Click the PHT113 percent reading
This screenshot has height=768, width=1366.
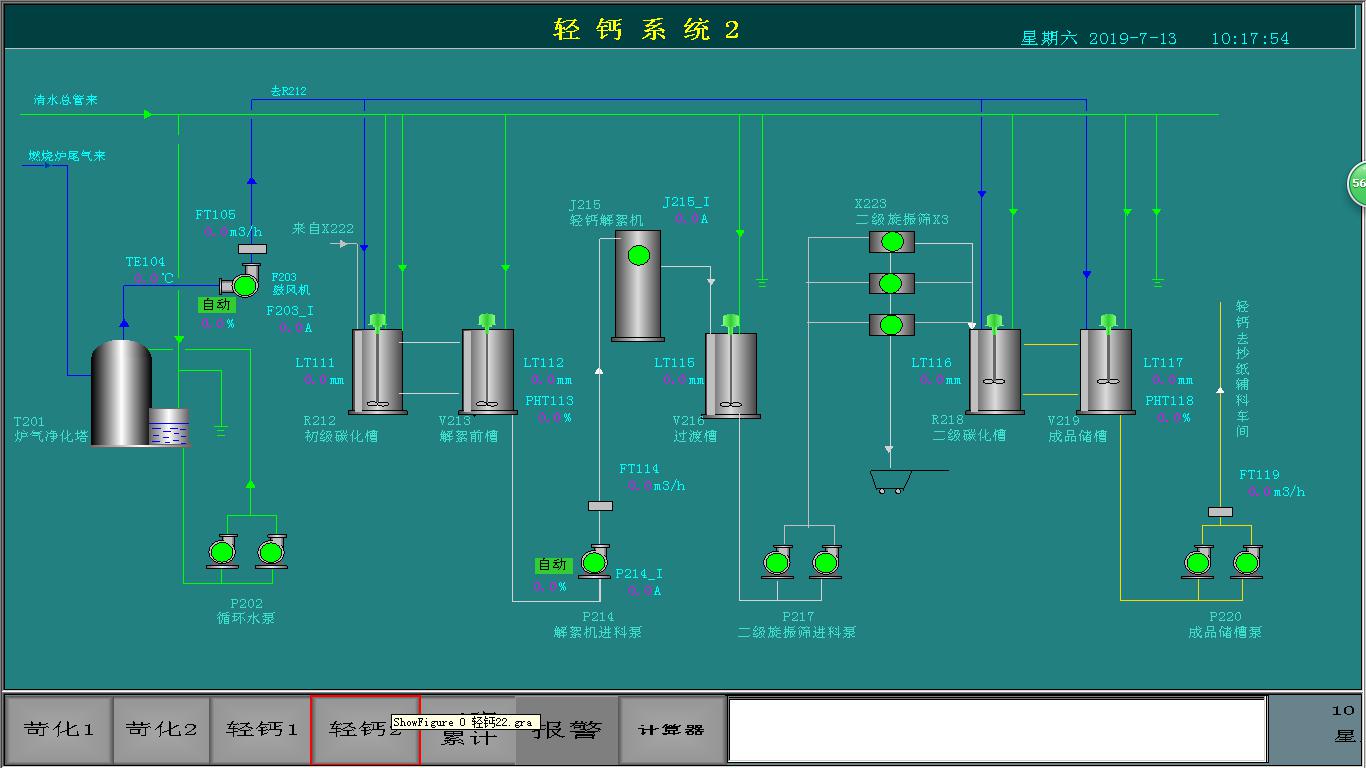[554, 418]
